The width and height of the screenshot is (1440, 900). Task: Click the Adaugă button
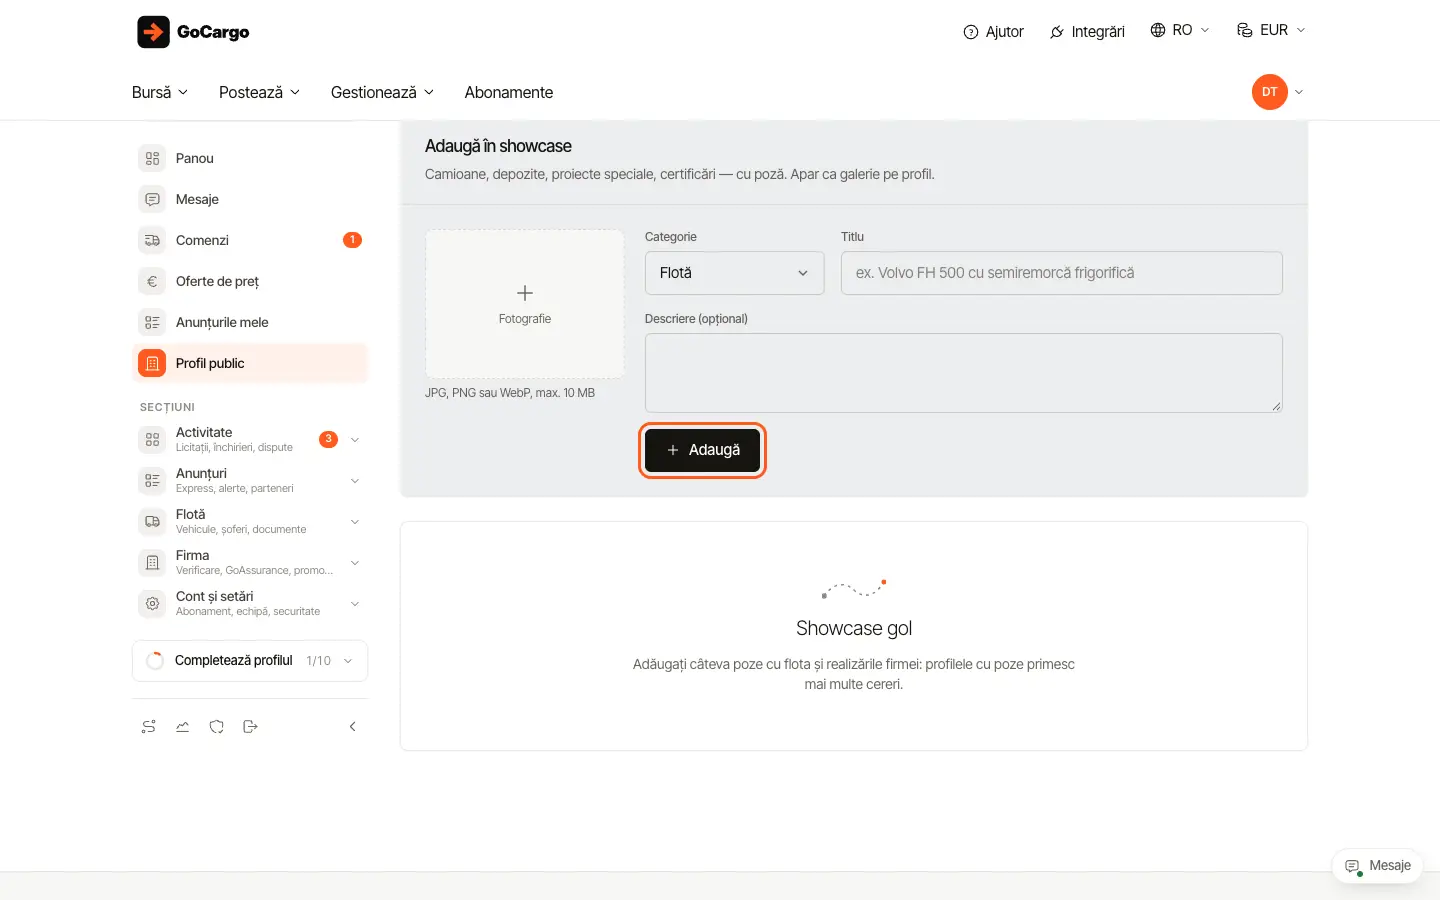click(x=703, y=450)
